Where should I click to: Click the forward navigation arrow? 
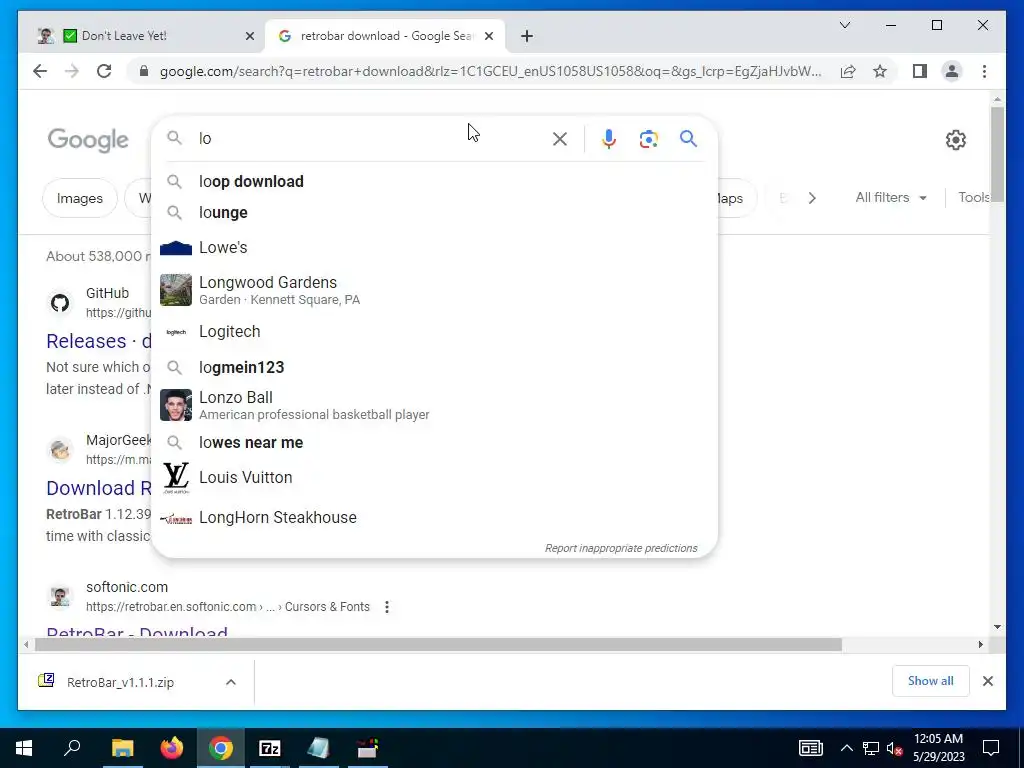(x=72, y=71)
